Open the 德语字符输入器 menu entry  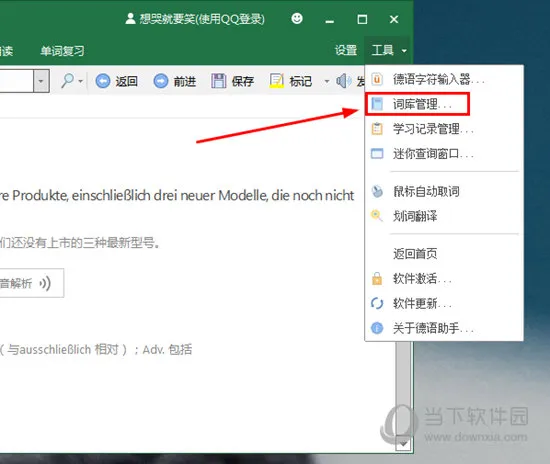point(444,80)
